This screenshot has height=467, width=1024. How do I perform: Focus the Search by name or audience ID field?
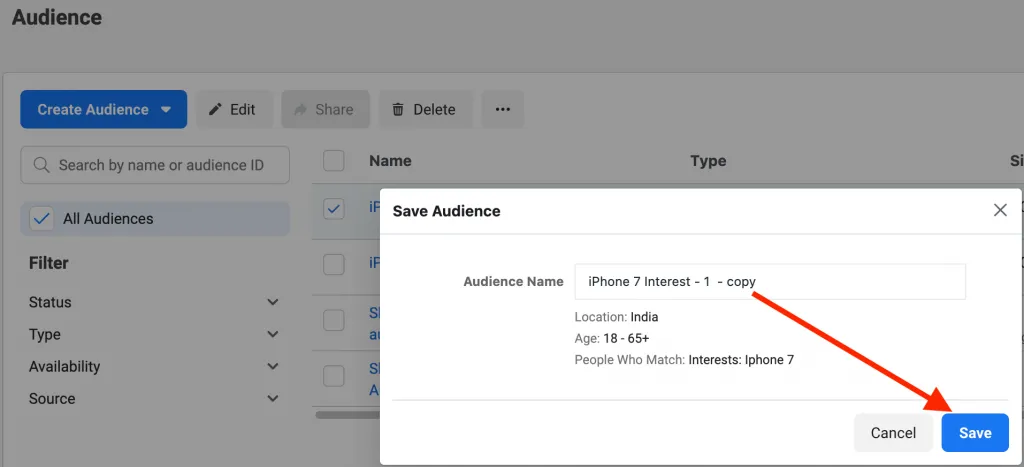[x=155, y=165]
